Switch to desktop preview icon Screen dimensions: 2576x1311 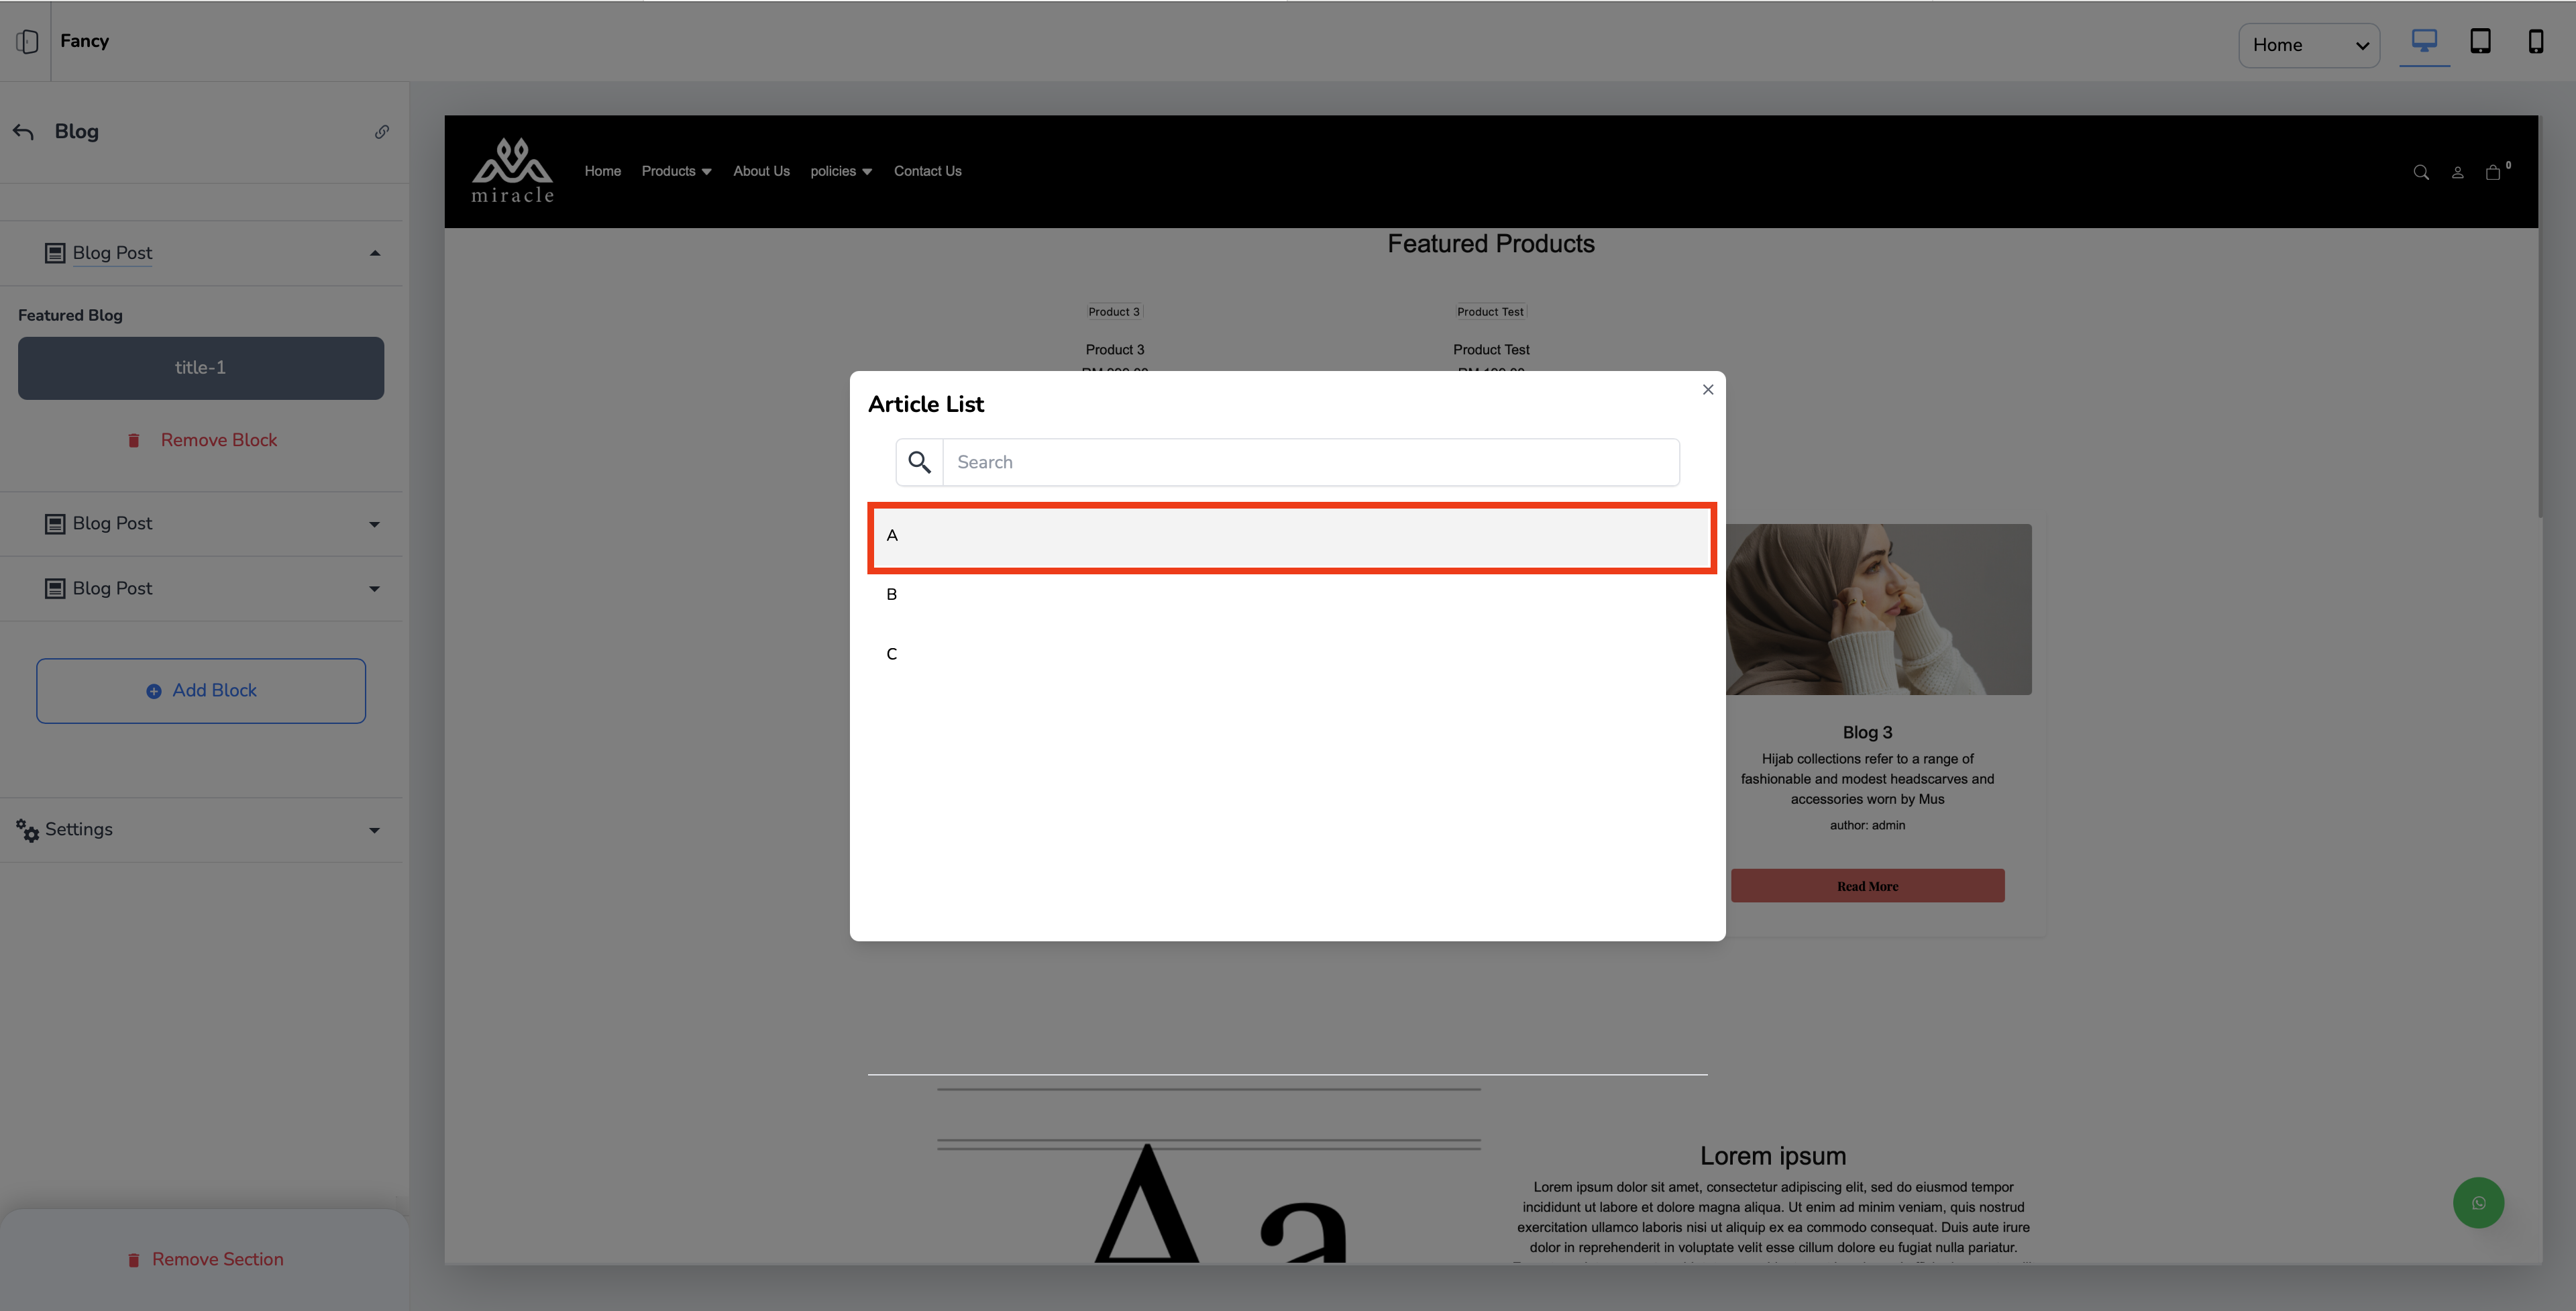[2424, 41]
